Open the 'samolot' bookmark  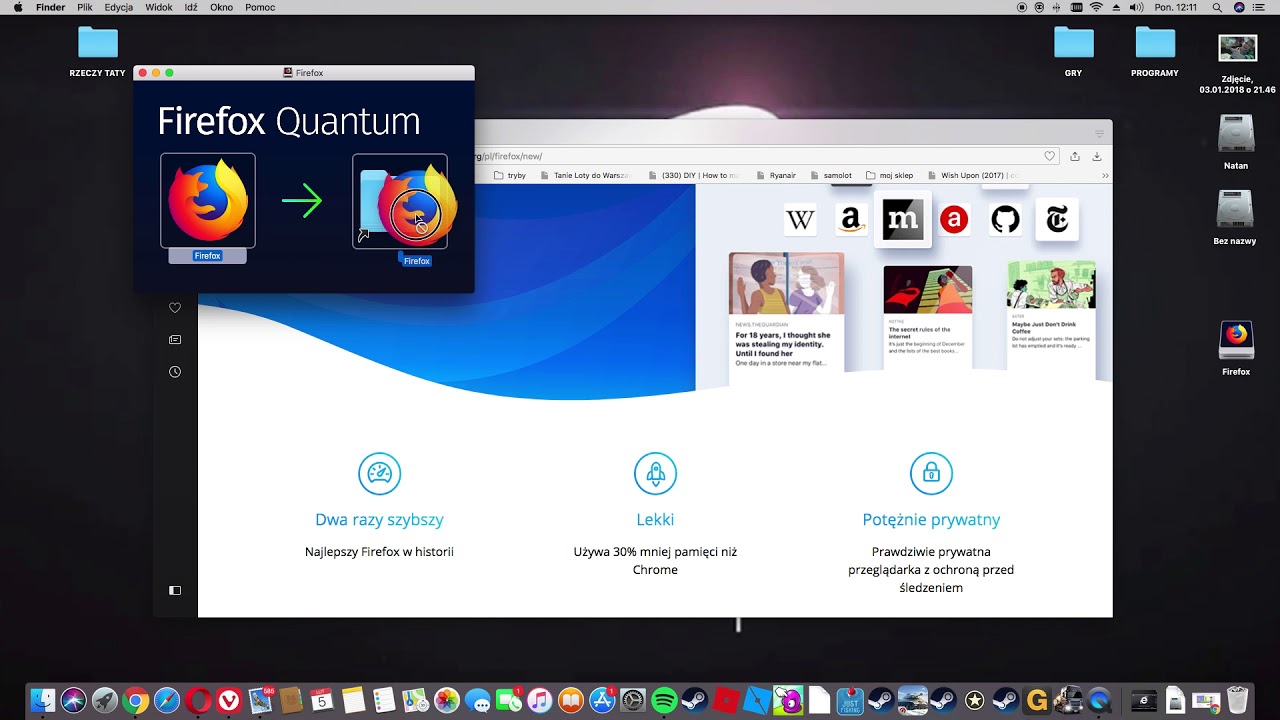click(x=831, y=175)
